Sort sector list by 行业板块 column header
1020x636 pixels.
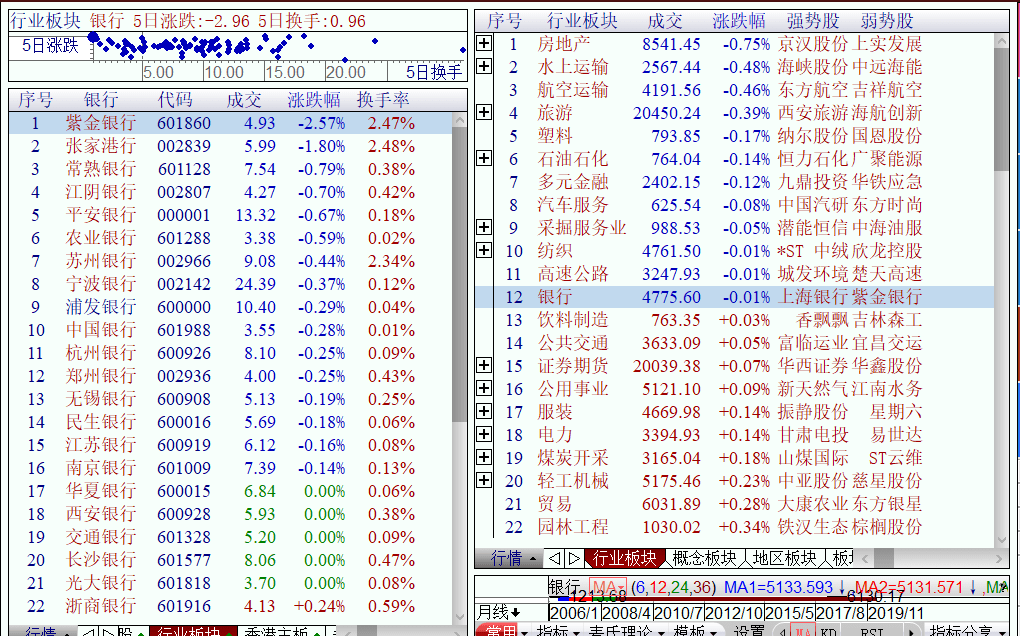582,21
